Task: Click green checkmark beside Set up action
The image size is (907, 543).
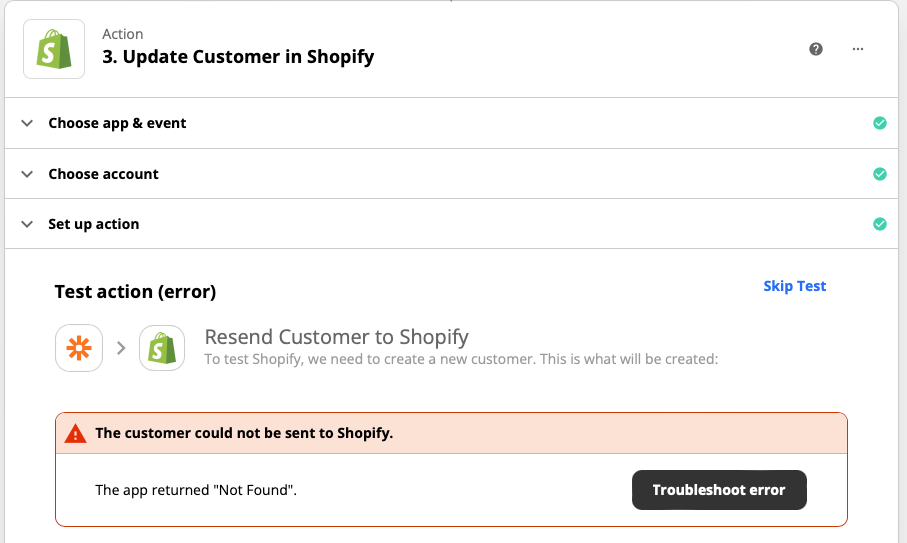Action: [880, 224]
